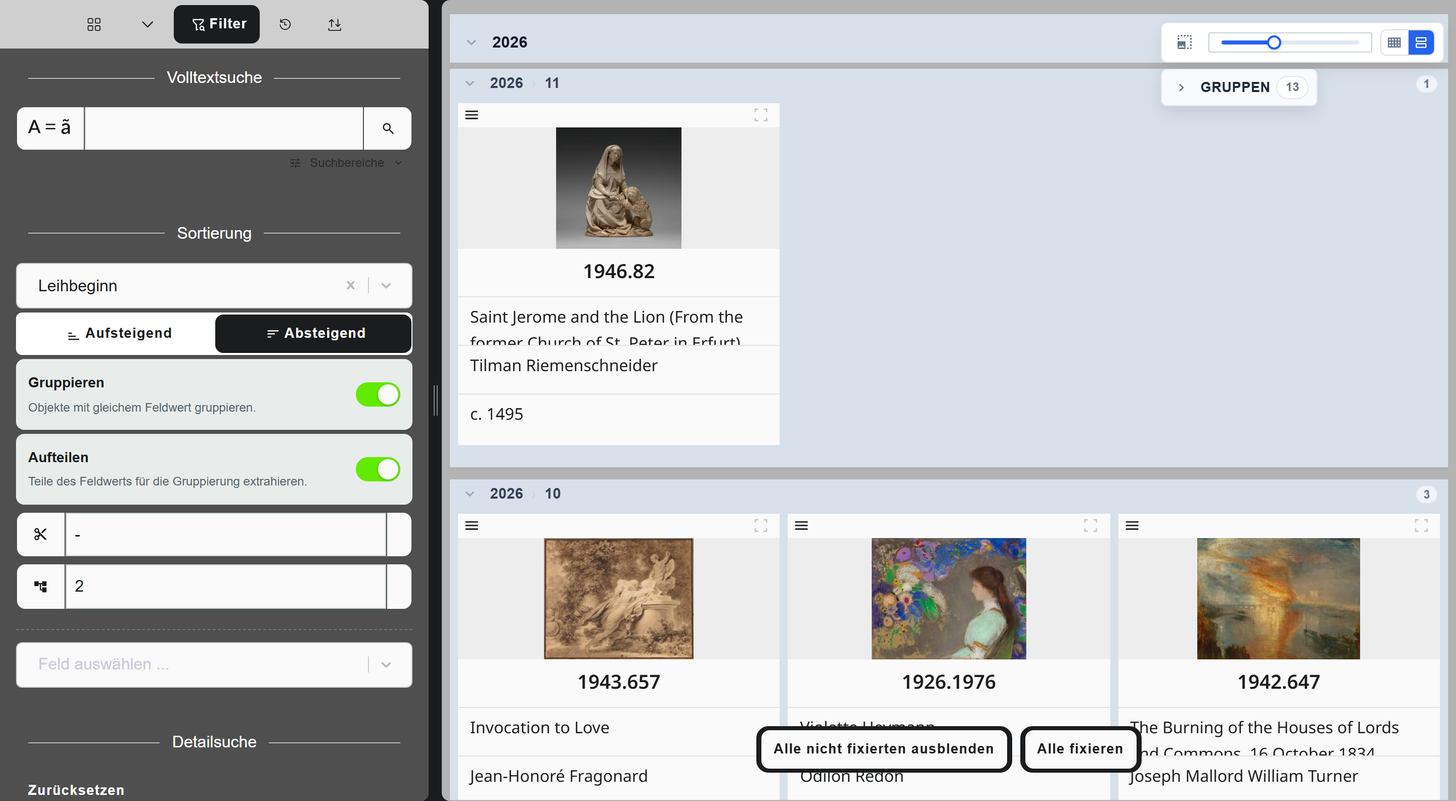Expand card 1942.647 to fullscreen
1456x801 pixels.
1421,525
